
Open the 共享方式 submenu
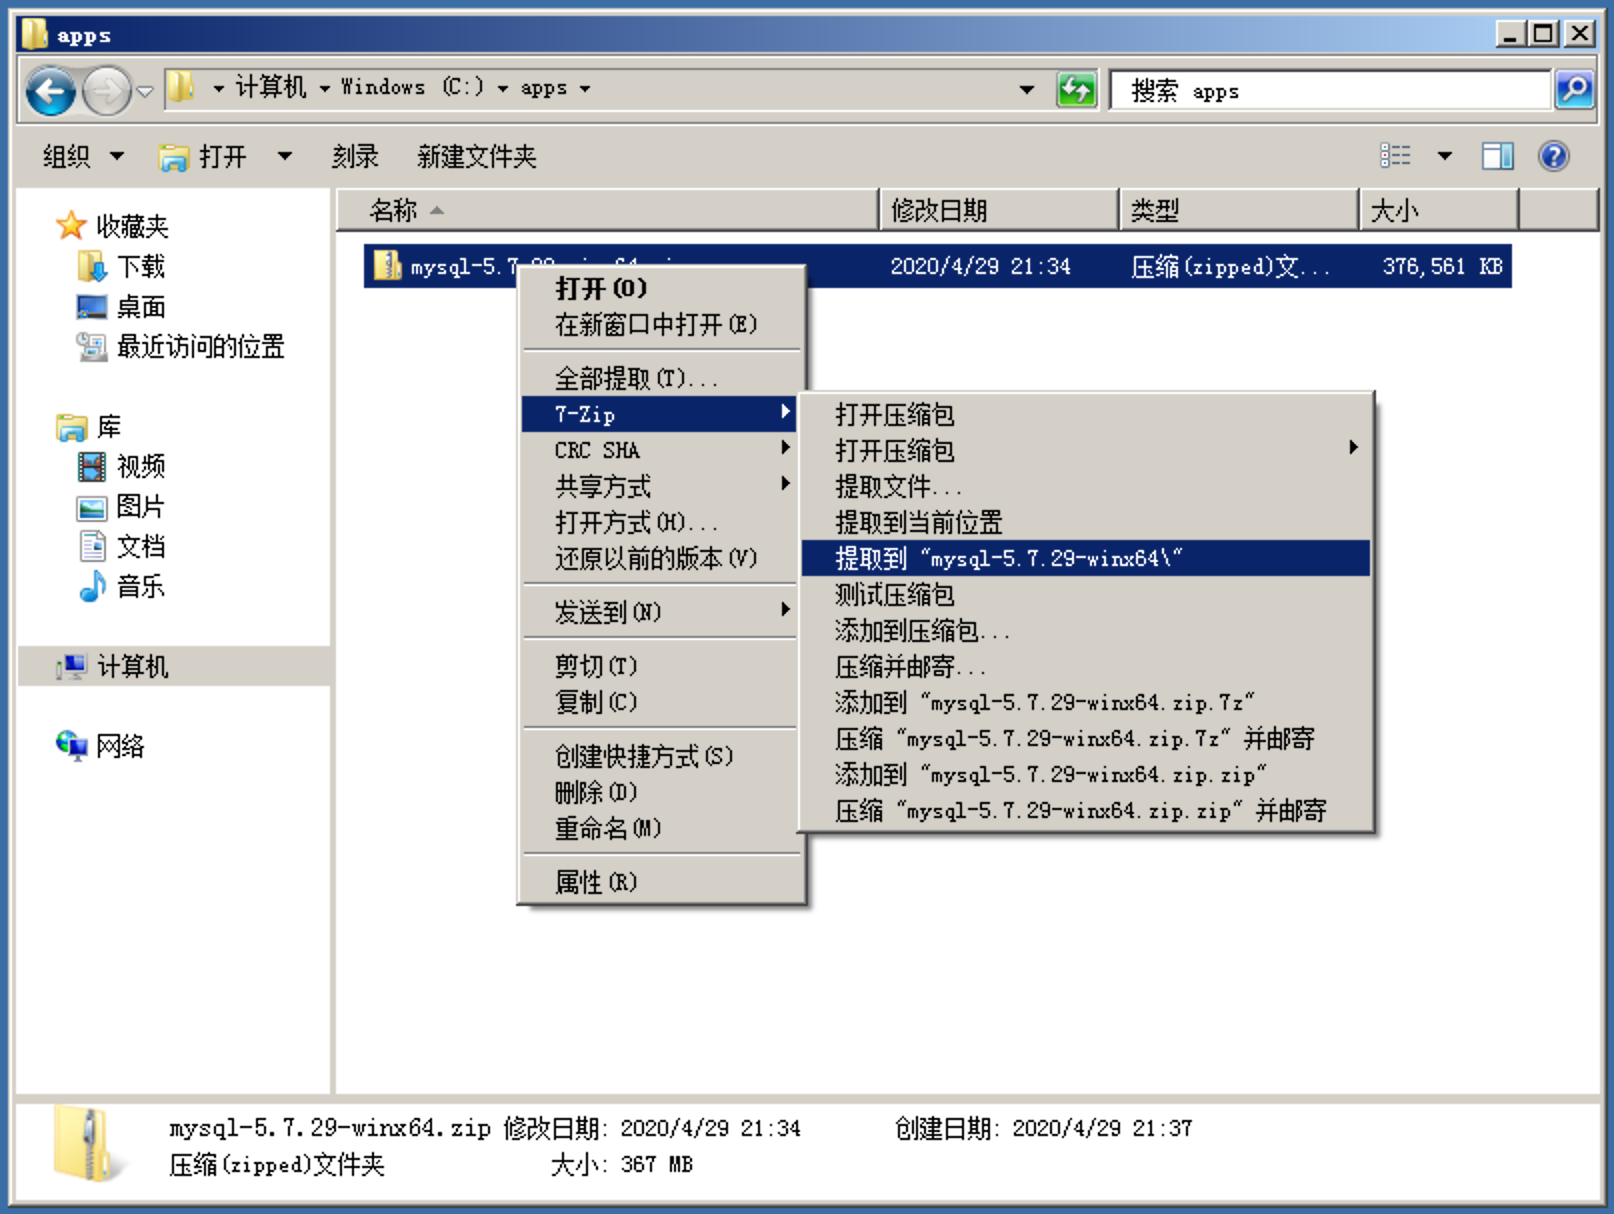click(x=661, y=486)
